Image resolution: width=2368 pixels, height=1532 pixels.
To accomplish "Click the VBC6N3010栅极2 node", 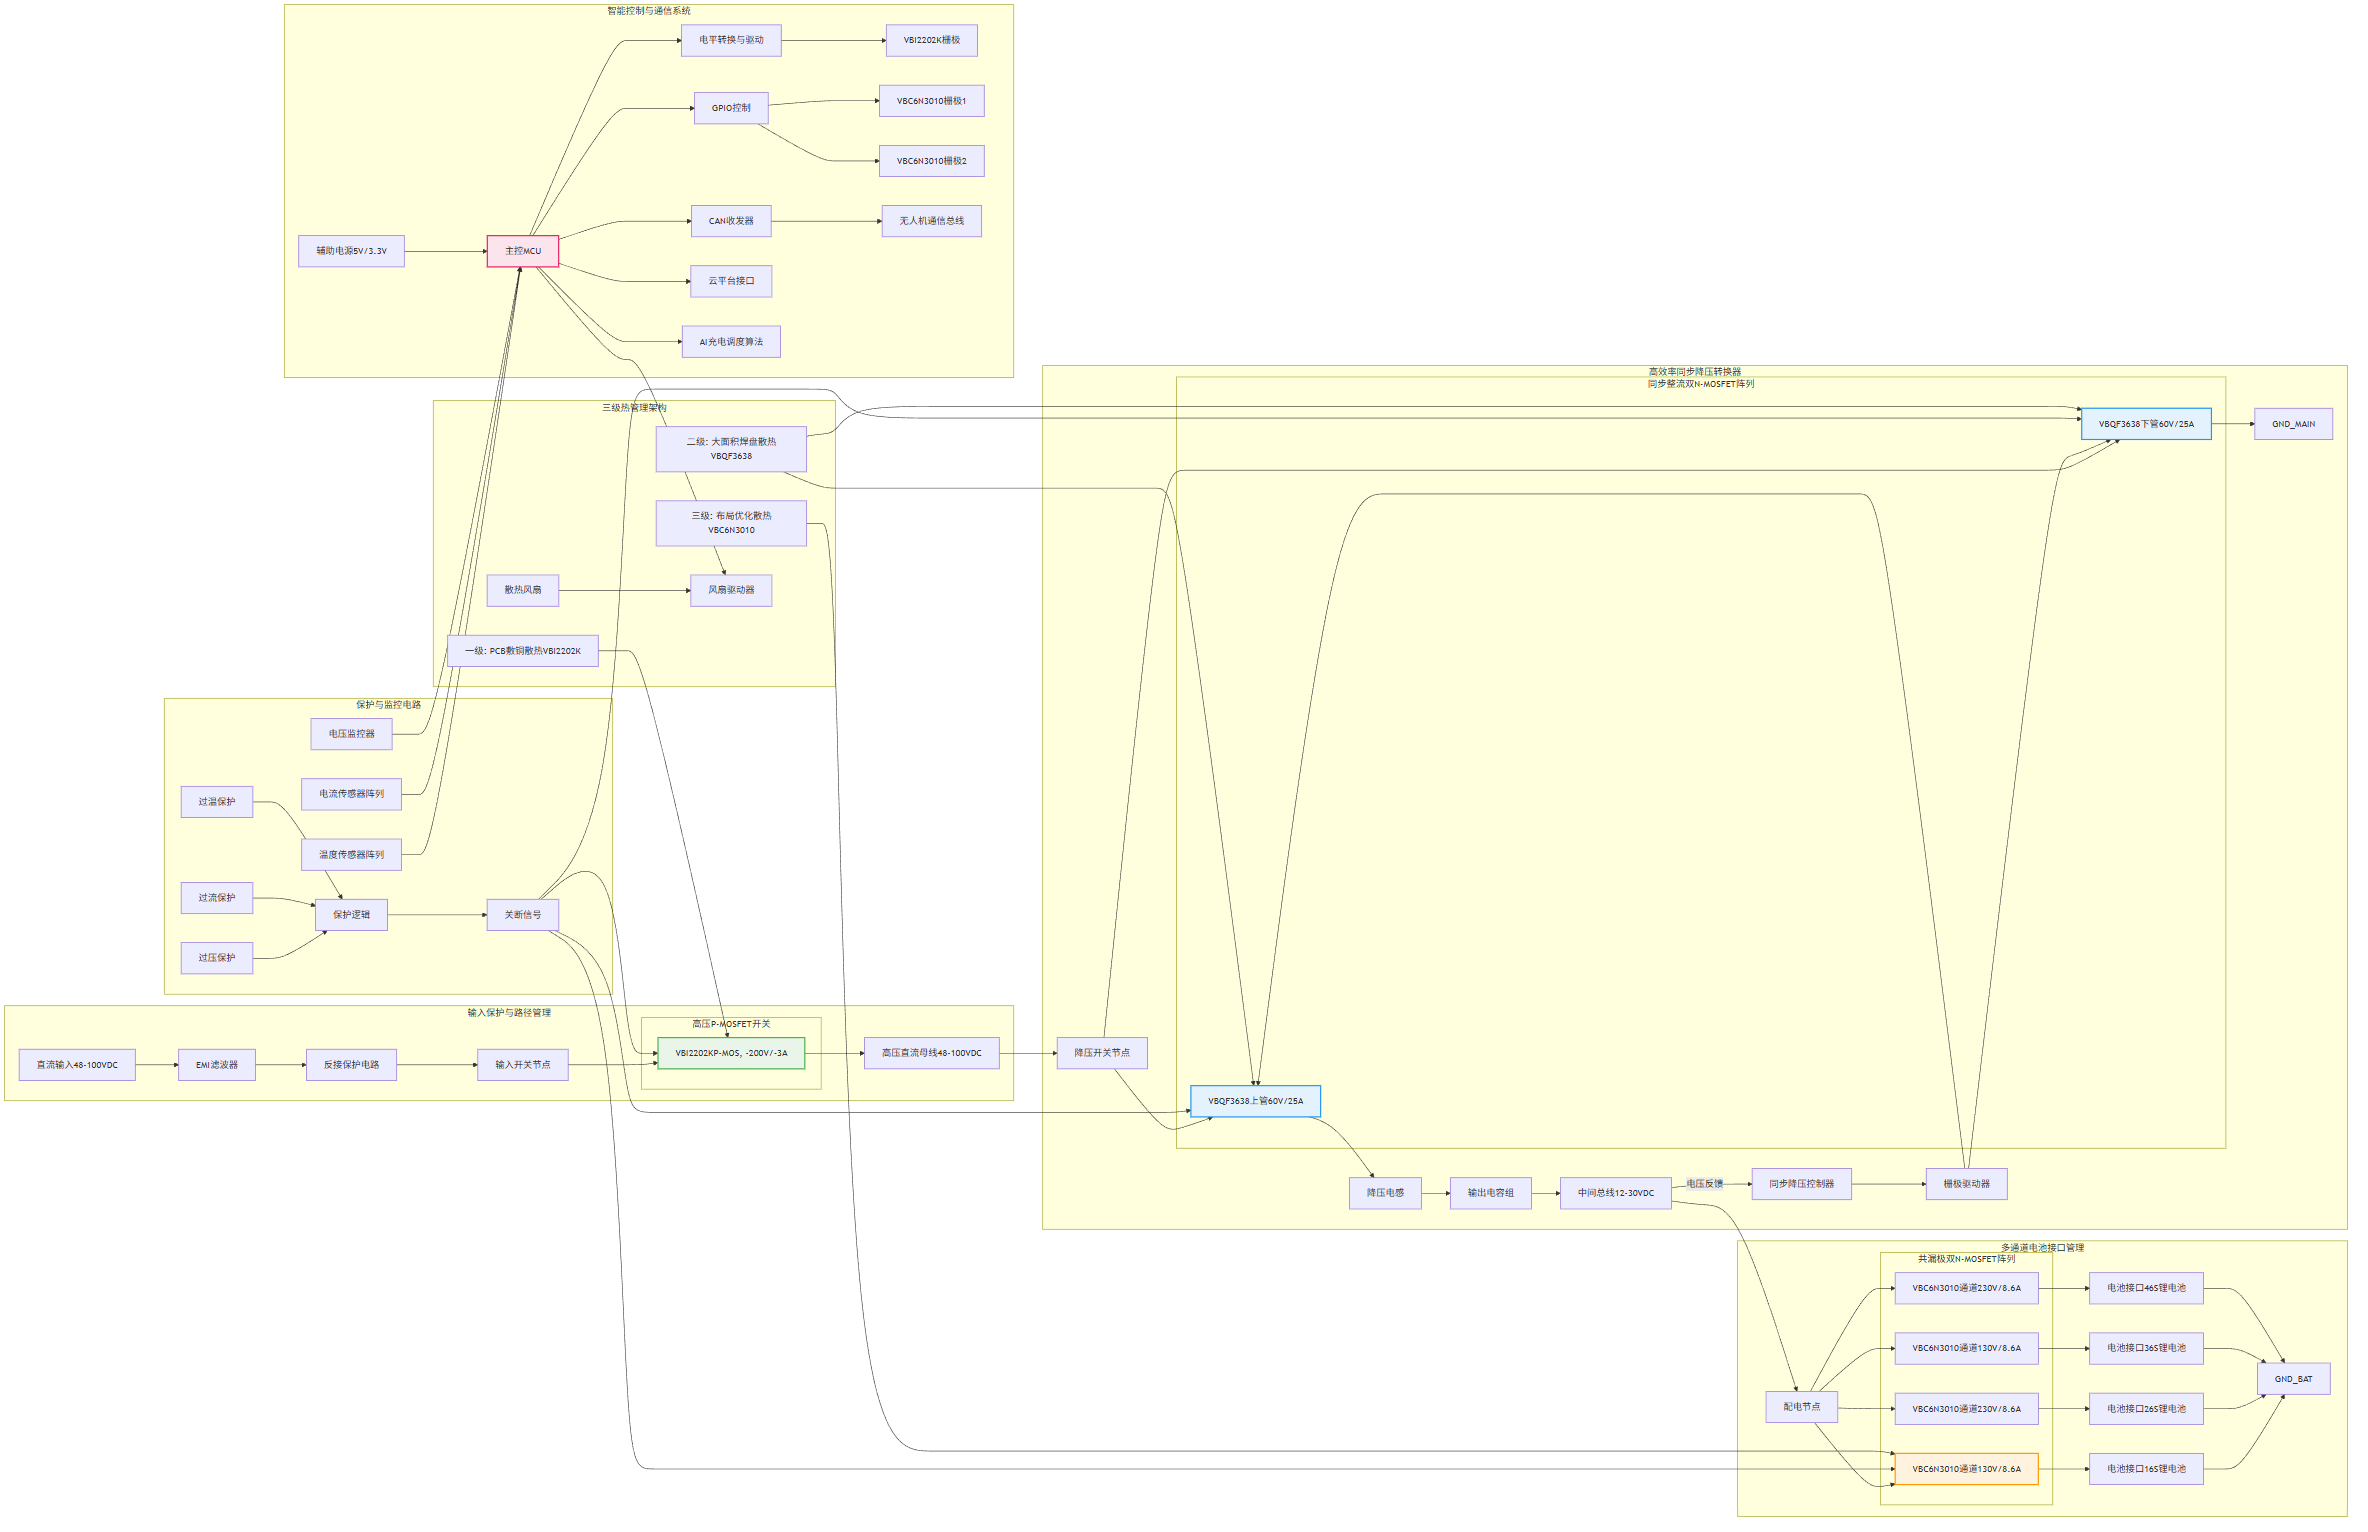I will [x=931, y=161].
